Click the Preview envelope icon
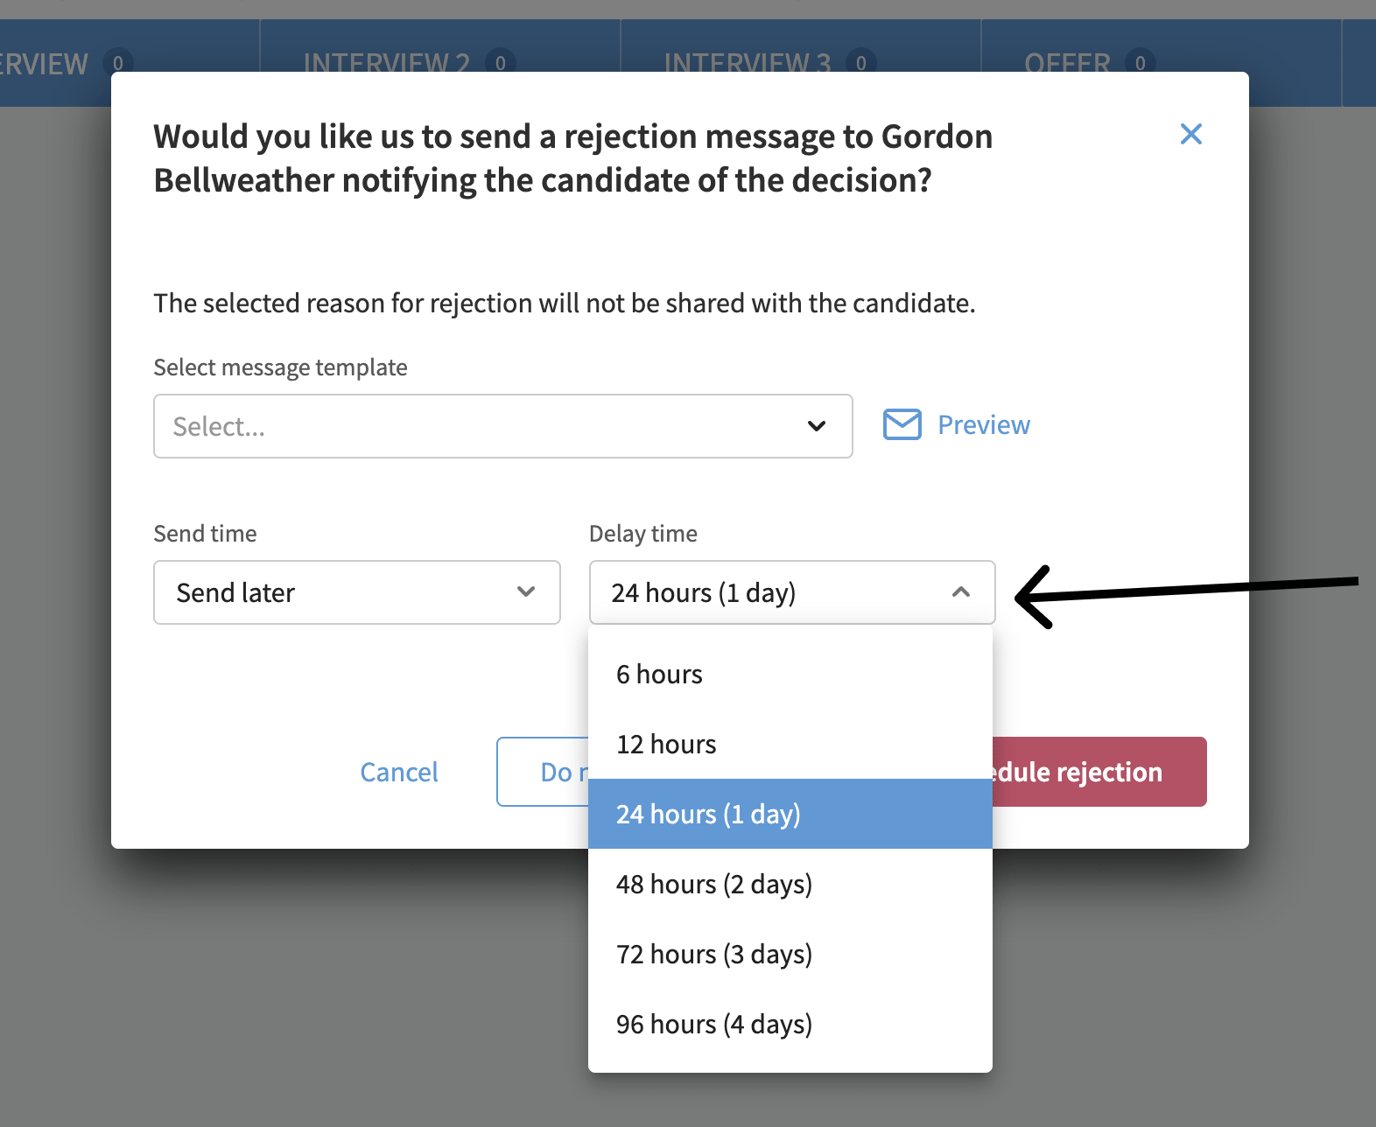Viewport: 1376px width, 1127px height. coord(902,424)
